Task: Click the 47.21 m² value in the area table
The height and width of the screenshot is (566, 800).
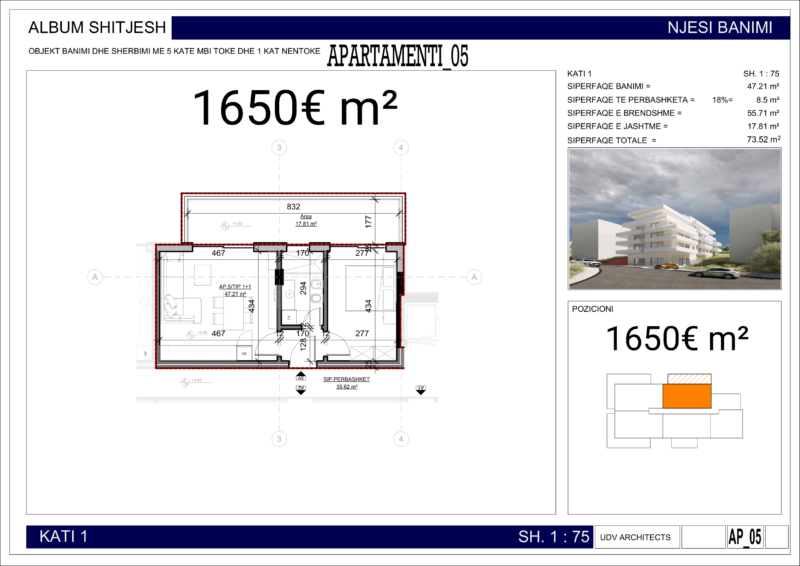Action: pyautogui.click(x=763, y=86)
